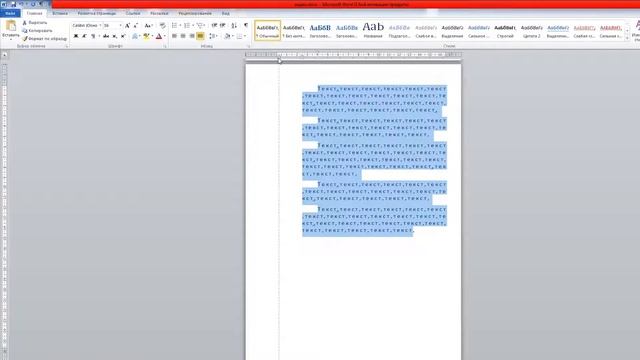Open the line spacing dropdown
This screenshot has height=360, width=640.
(x=213, y=36)
